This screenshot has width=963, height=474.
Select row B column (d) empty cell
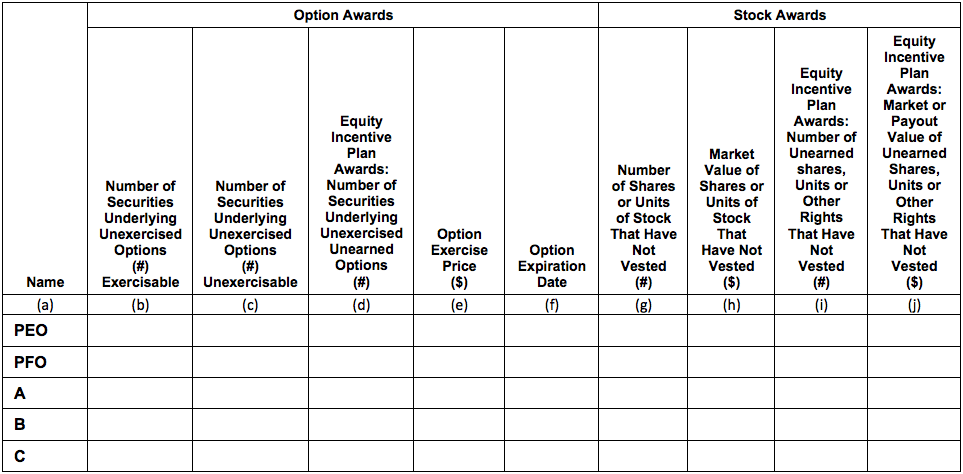click(361, 425)
